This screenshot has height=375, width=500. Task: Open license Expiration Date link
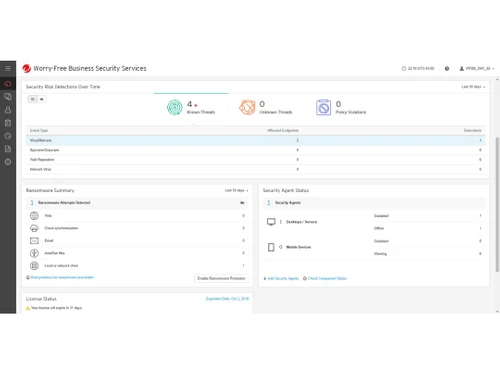coord(227,299)
